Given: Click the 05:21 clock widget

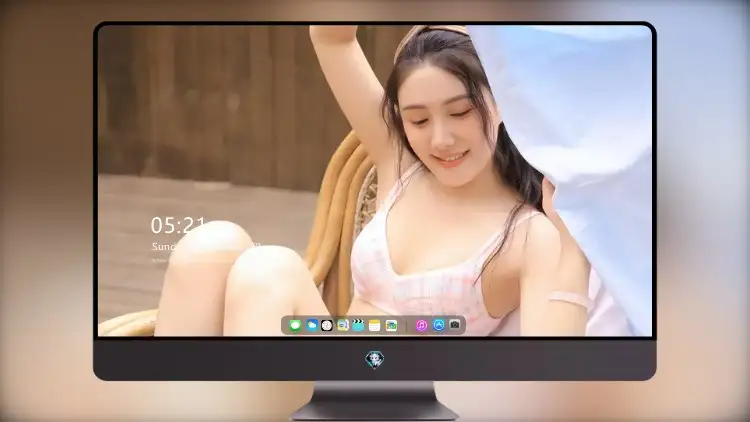Looking at the screenshot, I should tap(178, 225).
